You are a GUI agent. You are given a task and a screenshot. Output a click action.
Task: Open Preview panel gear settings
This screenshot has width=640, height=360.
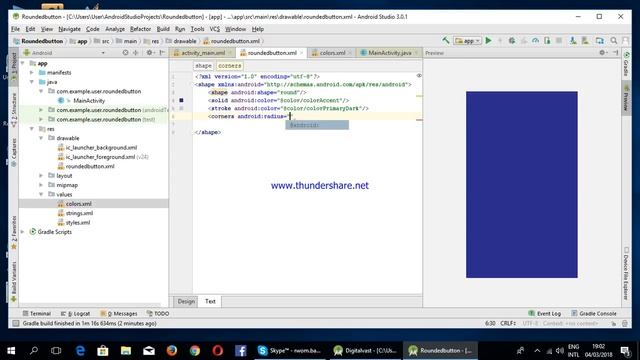click(x=602, y=53)
